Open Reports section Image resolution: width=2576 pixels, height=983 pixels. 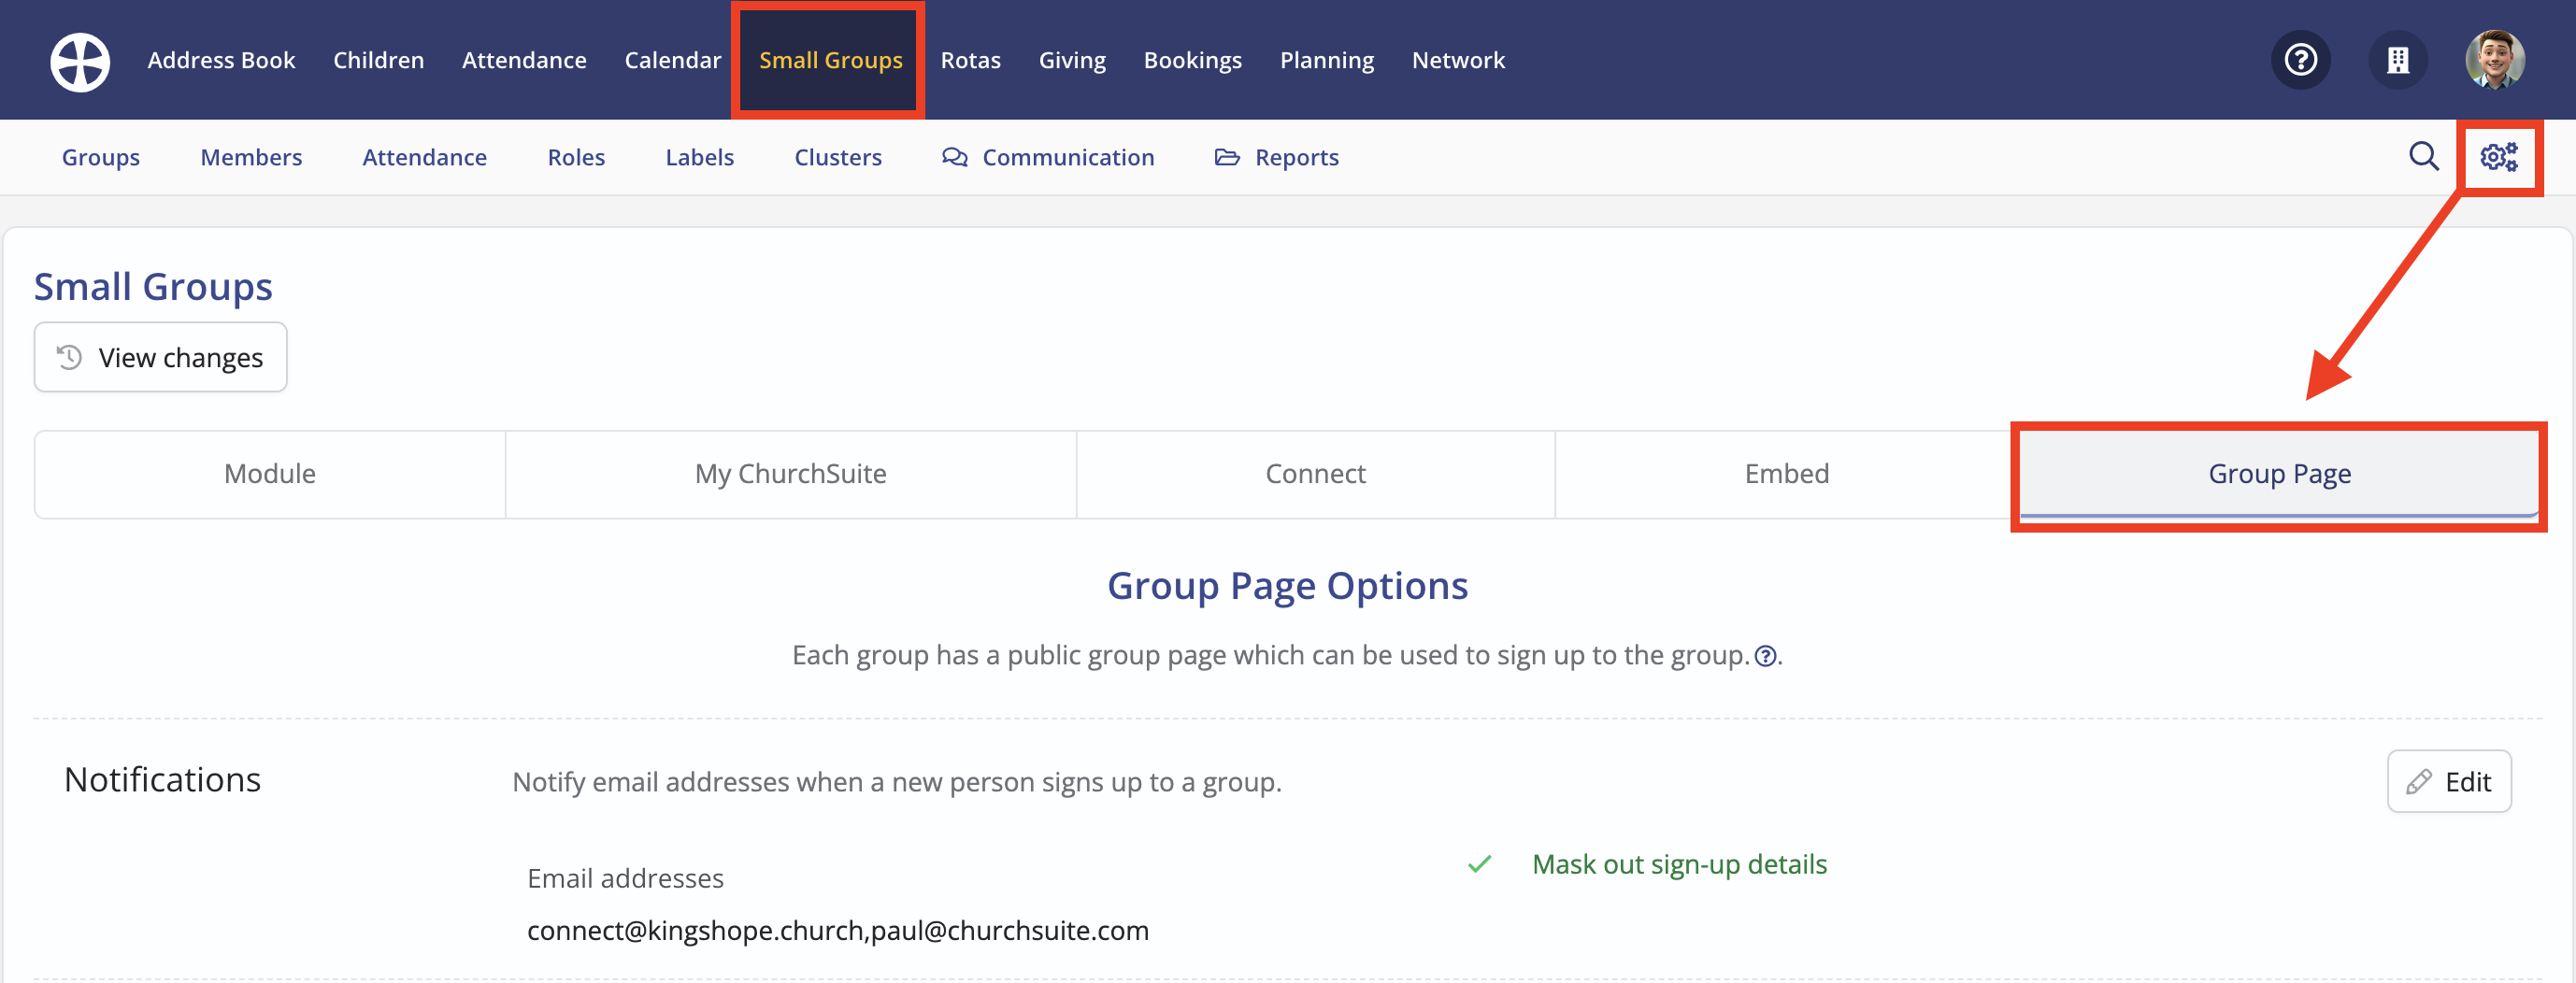(x=1276, y=157)
